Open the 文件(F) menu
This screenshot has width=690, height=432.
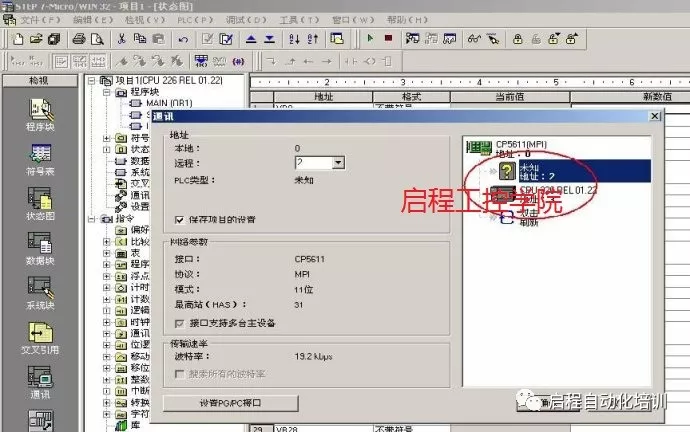tap(40, 19)
